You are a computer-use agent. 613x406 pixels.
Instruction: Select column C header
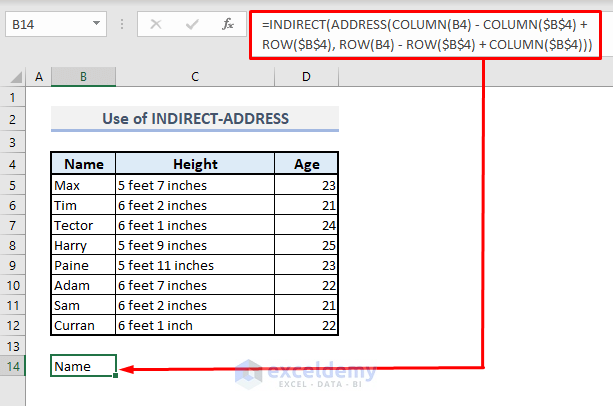point(194,77)
